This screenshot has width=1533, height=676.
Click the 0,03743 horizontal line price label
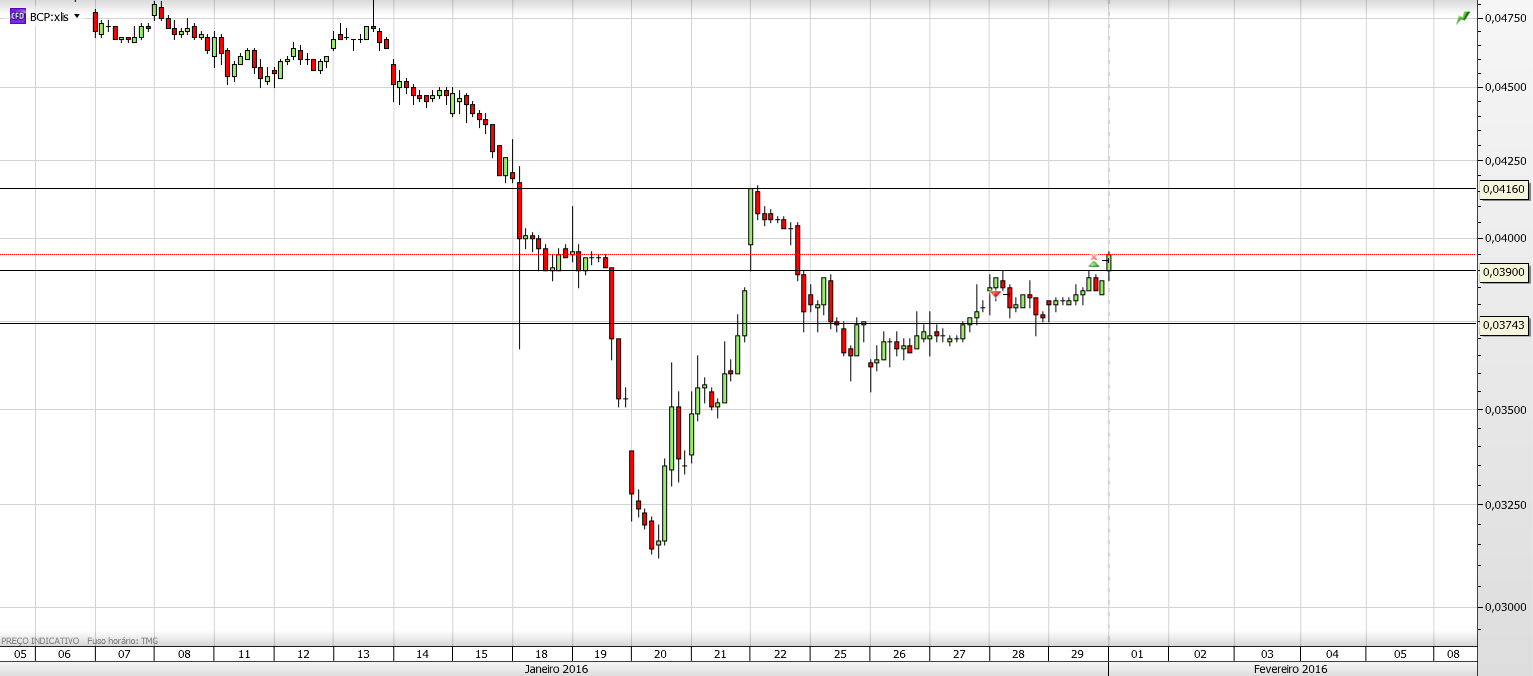coord(1504,325)
